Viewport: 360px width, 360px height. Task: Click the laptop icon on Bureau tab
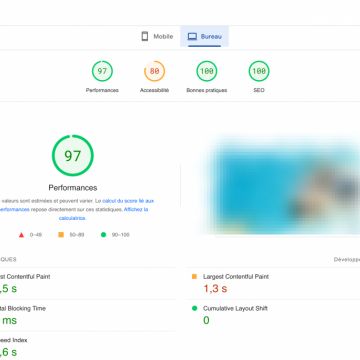coord(192,36)
